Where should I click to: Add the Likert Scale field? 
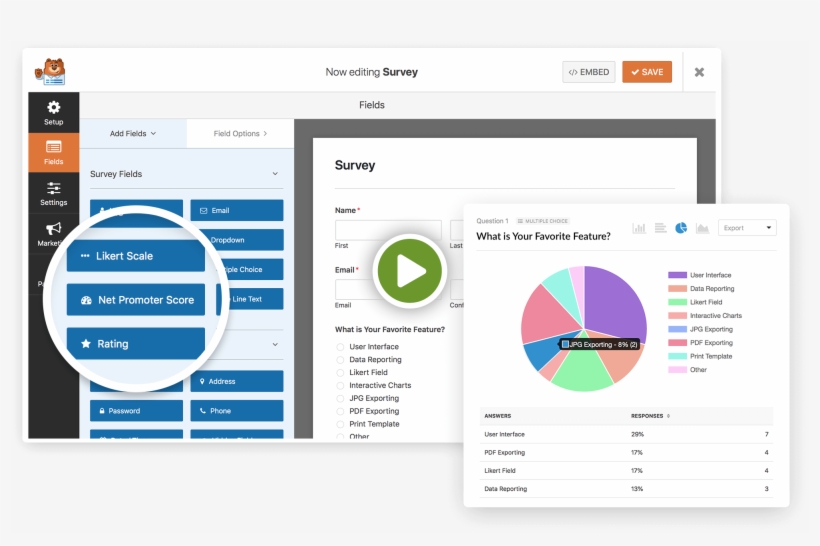click(135, 256)
